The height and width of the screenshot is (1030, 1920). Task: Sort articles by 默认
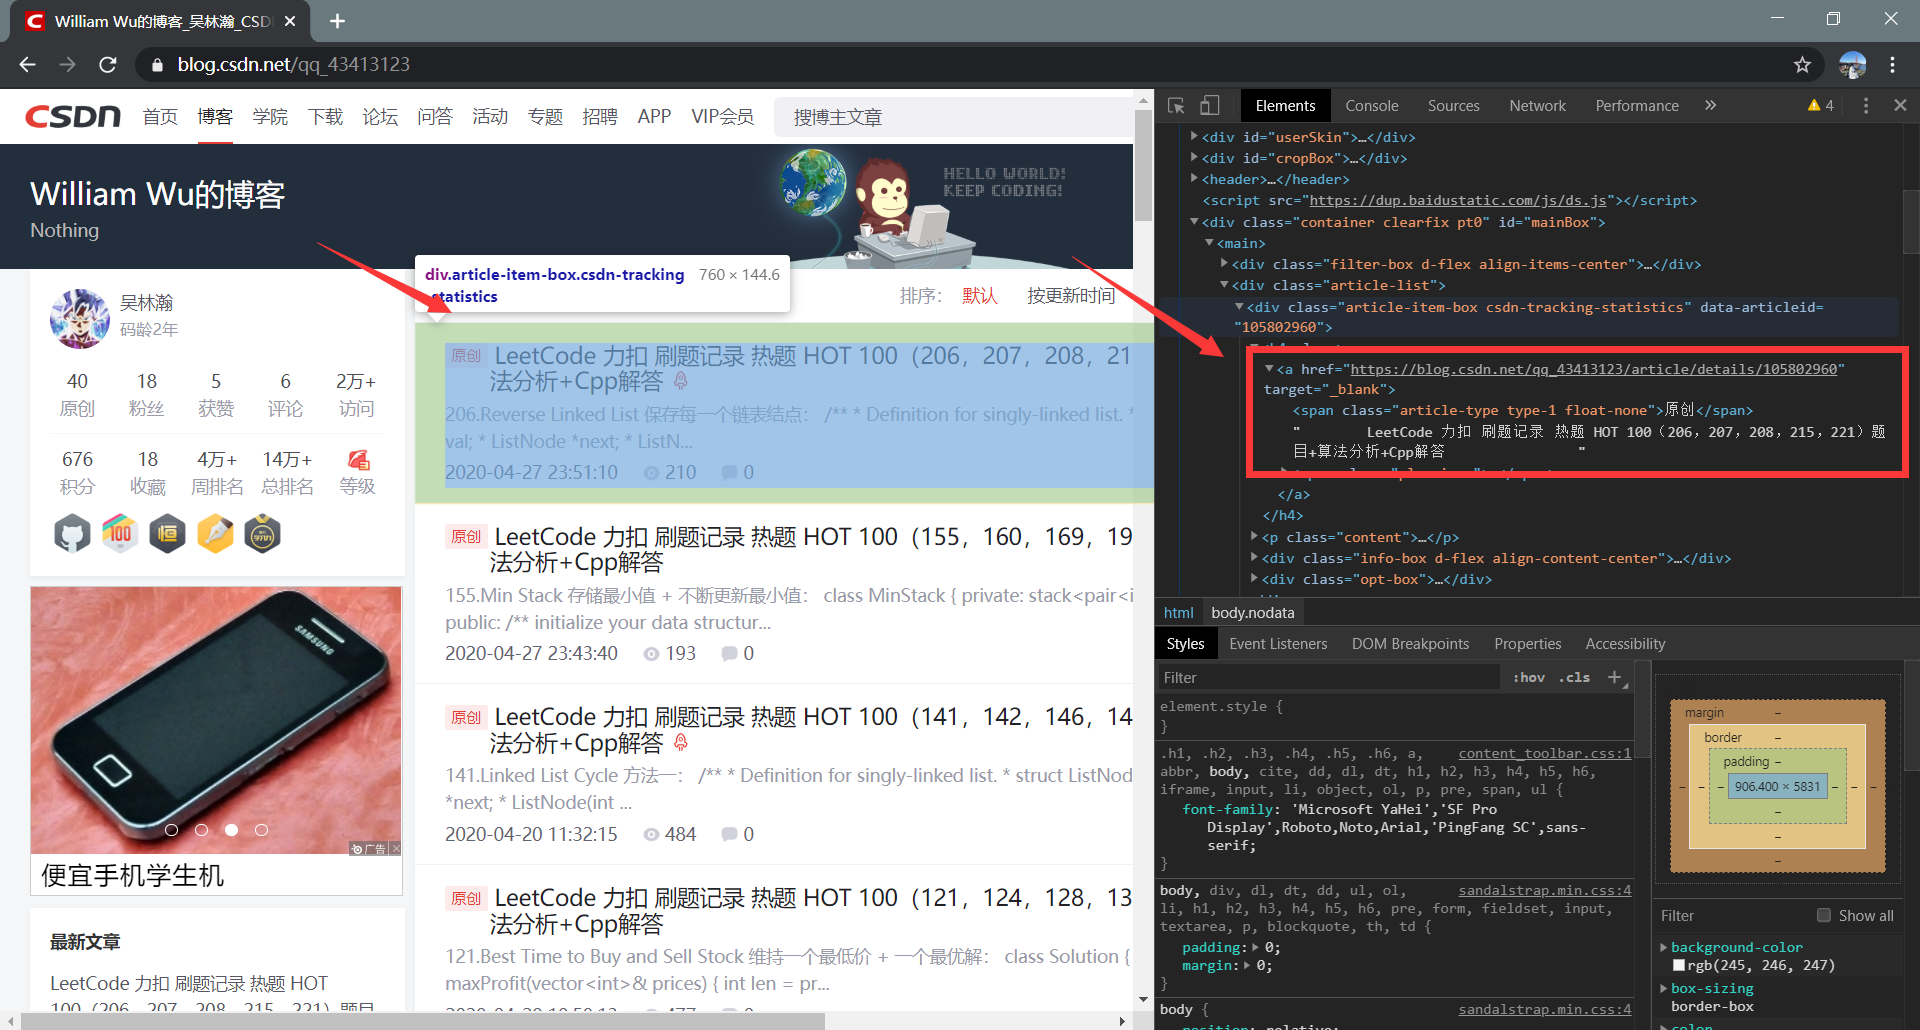pyautogui.click(x=980, y=296)
